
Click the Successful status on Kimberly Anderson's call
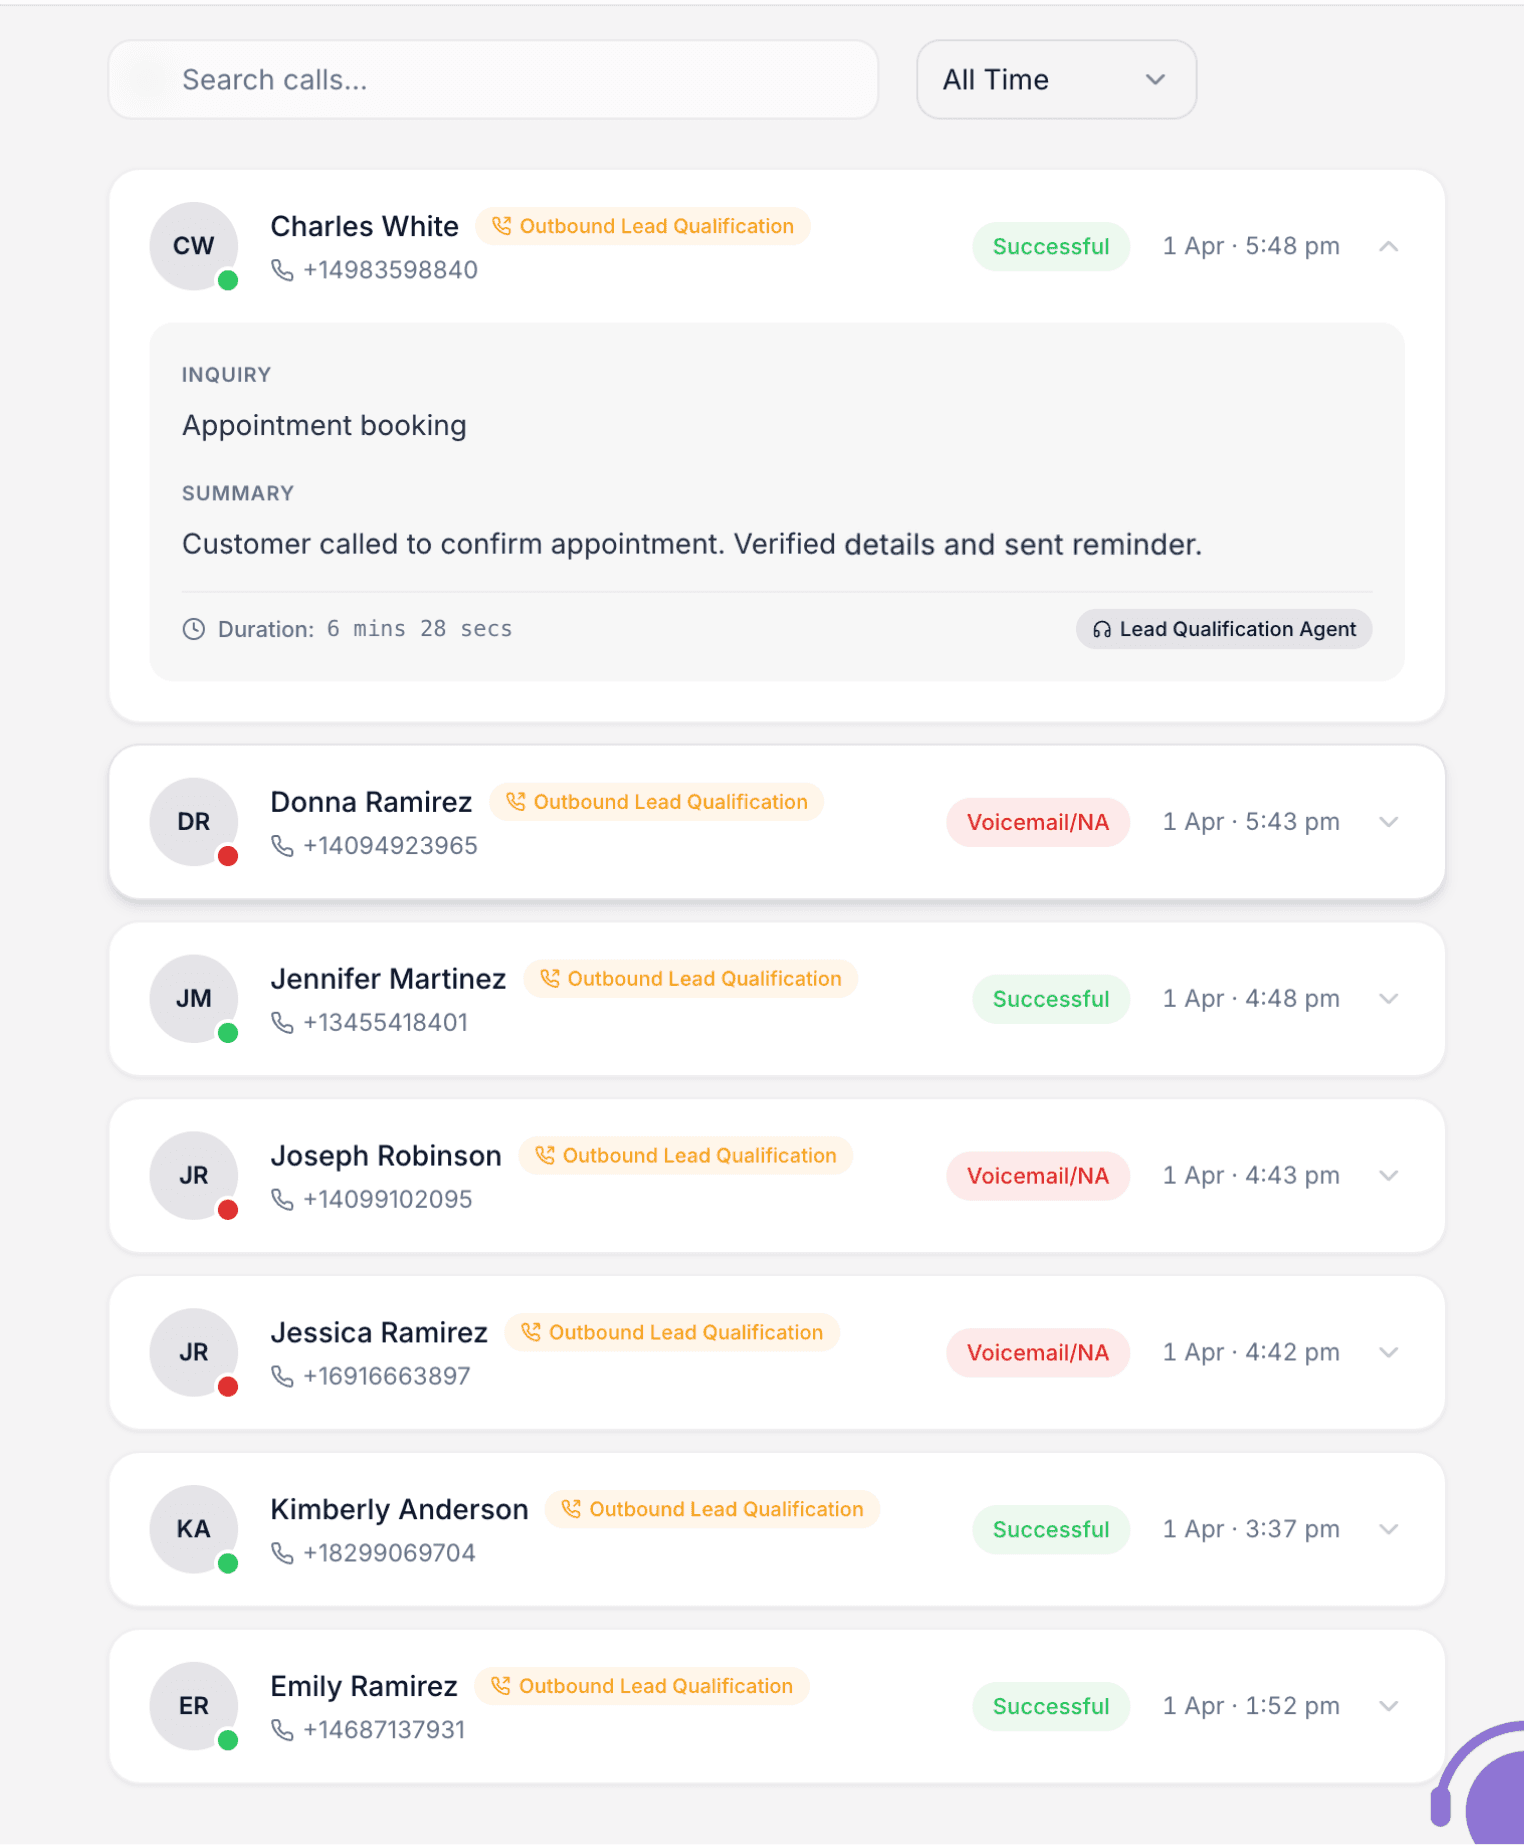click(1050, 1529)
